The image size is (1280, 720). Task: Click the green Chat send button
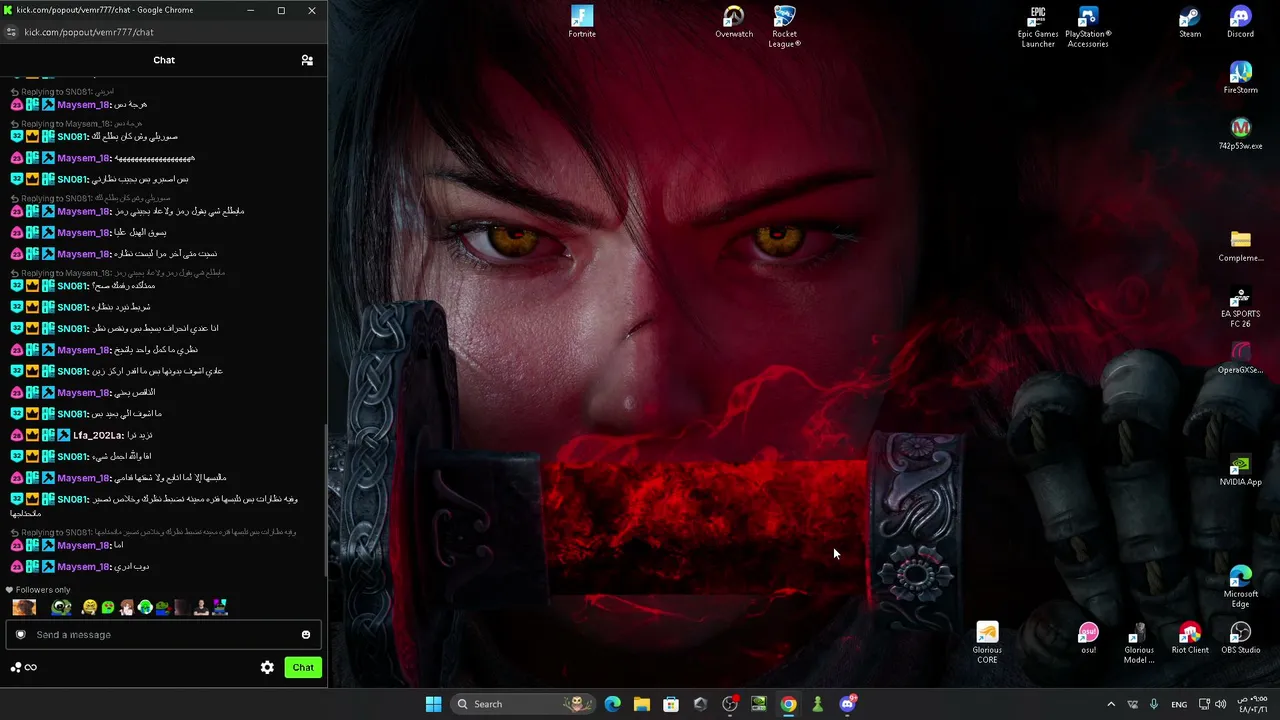(x=303, y=667)
